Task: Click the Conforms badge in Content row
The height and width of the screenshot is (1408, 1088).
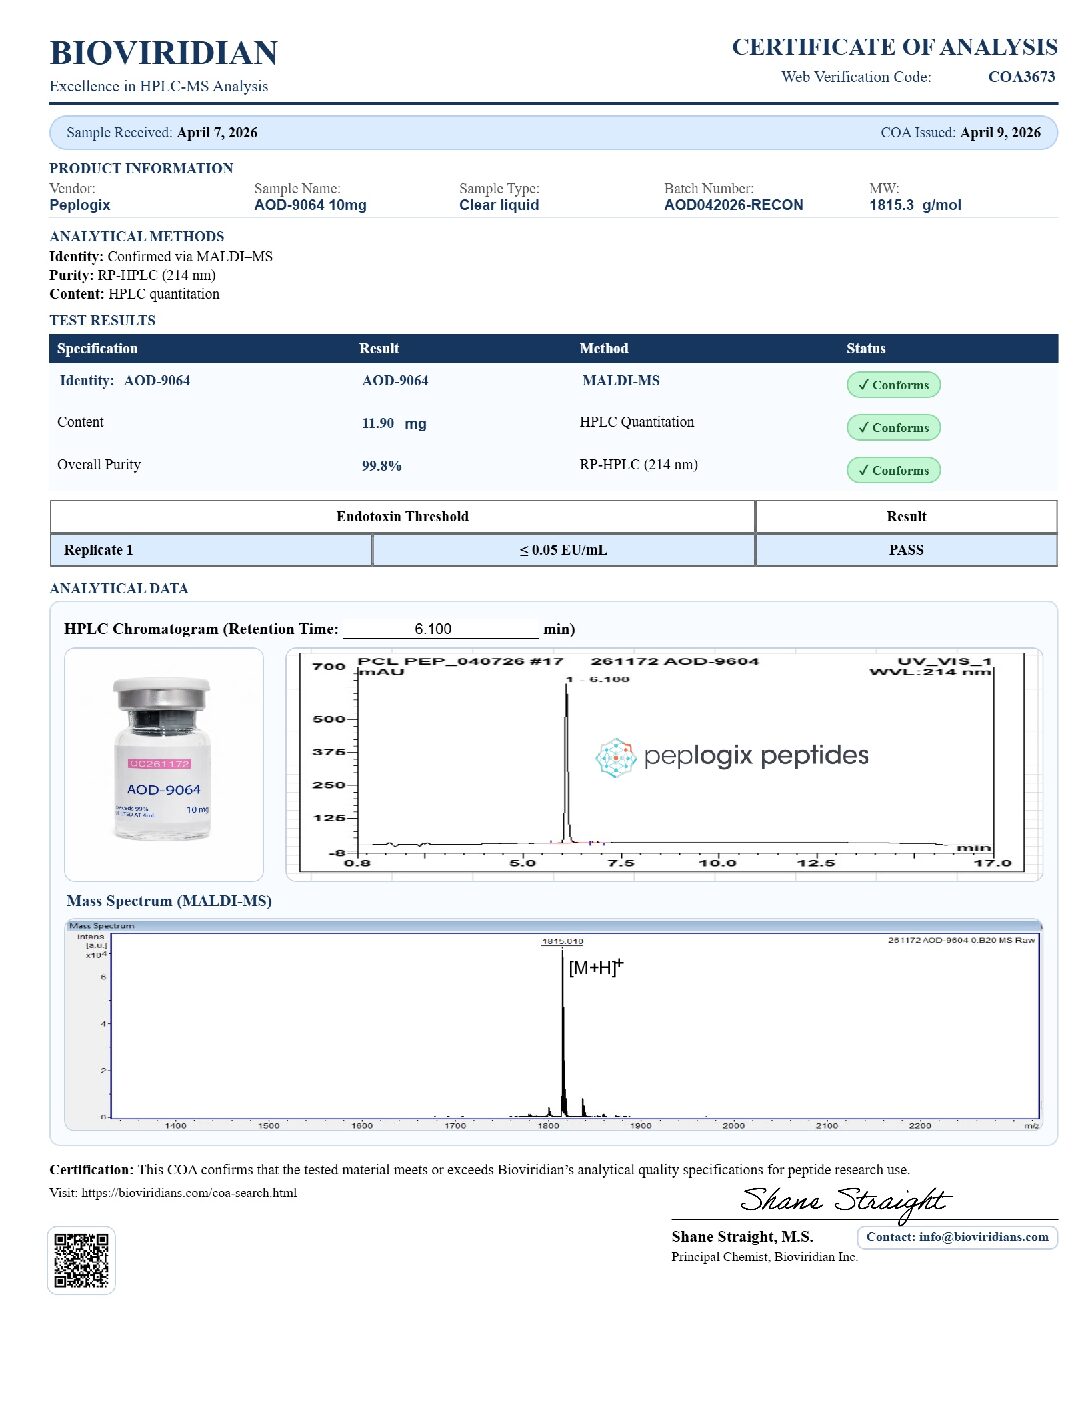Action: pos(893,428)
